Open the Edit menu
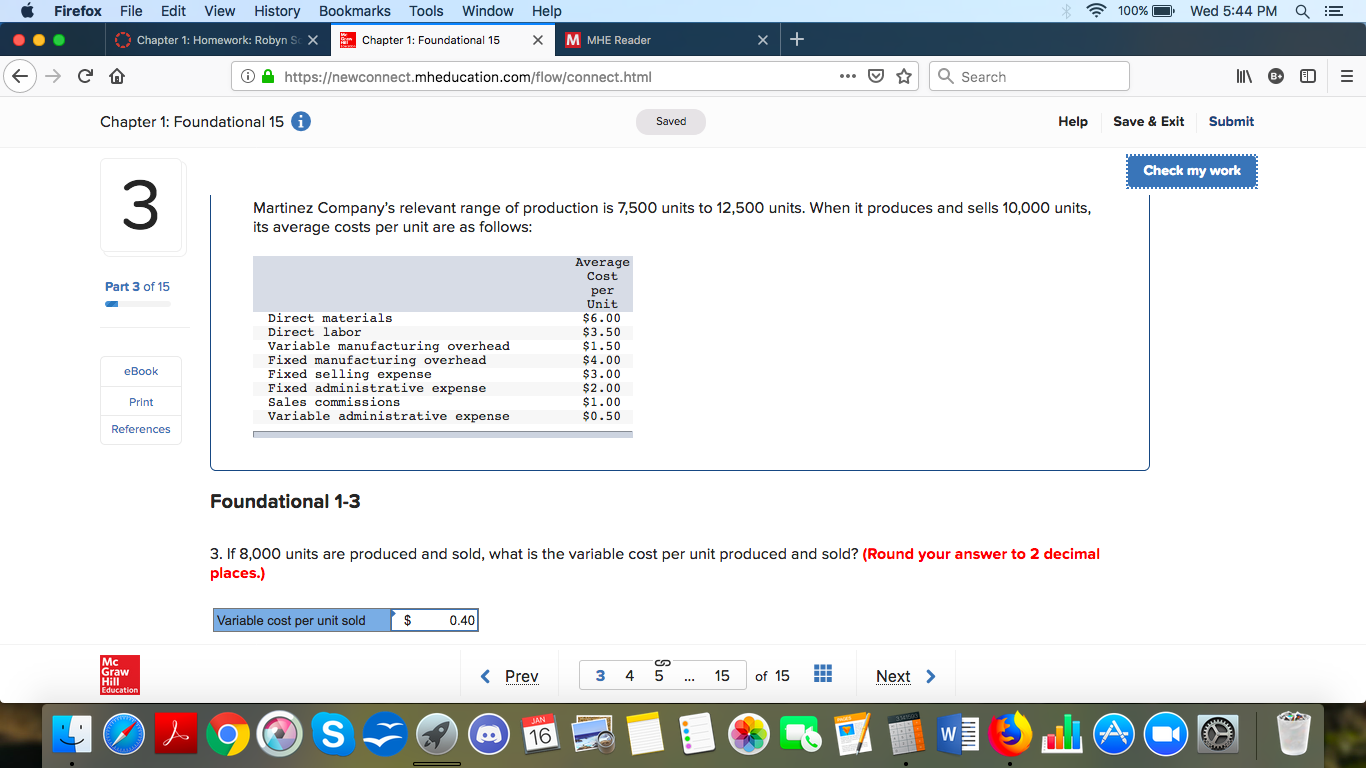Screen dimensions: 1366x768 (x=174, y=11)
